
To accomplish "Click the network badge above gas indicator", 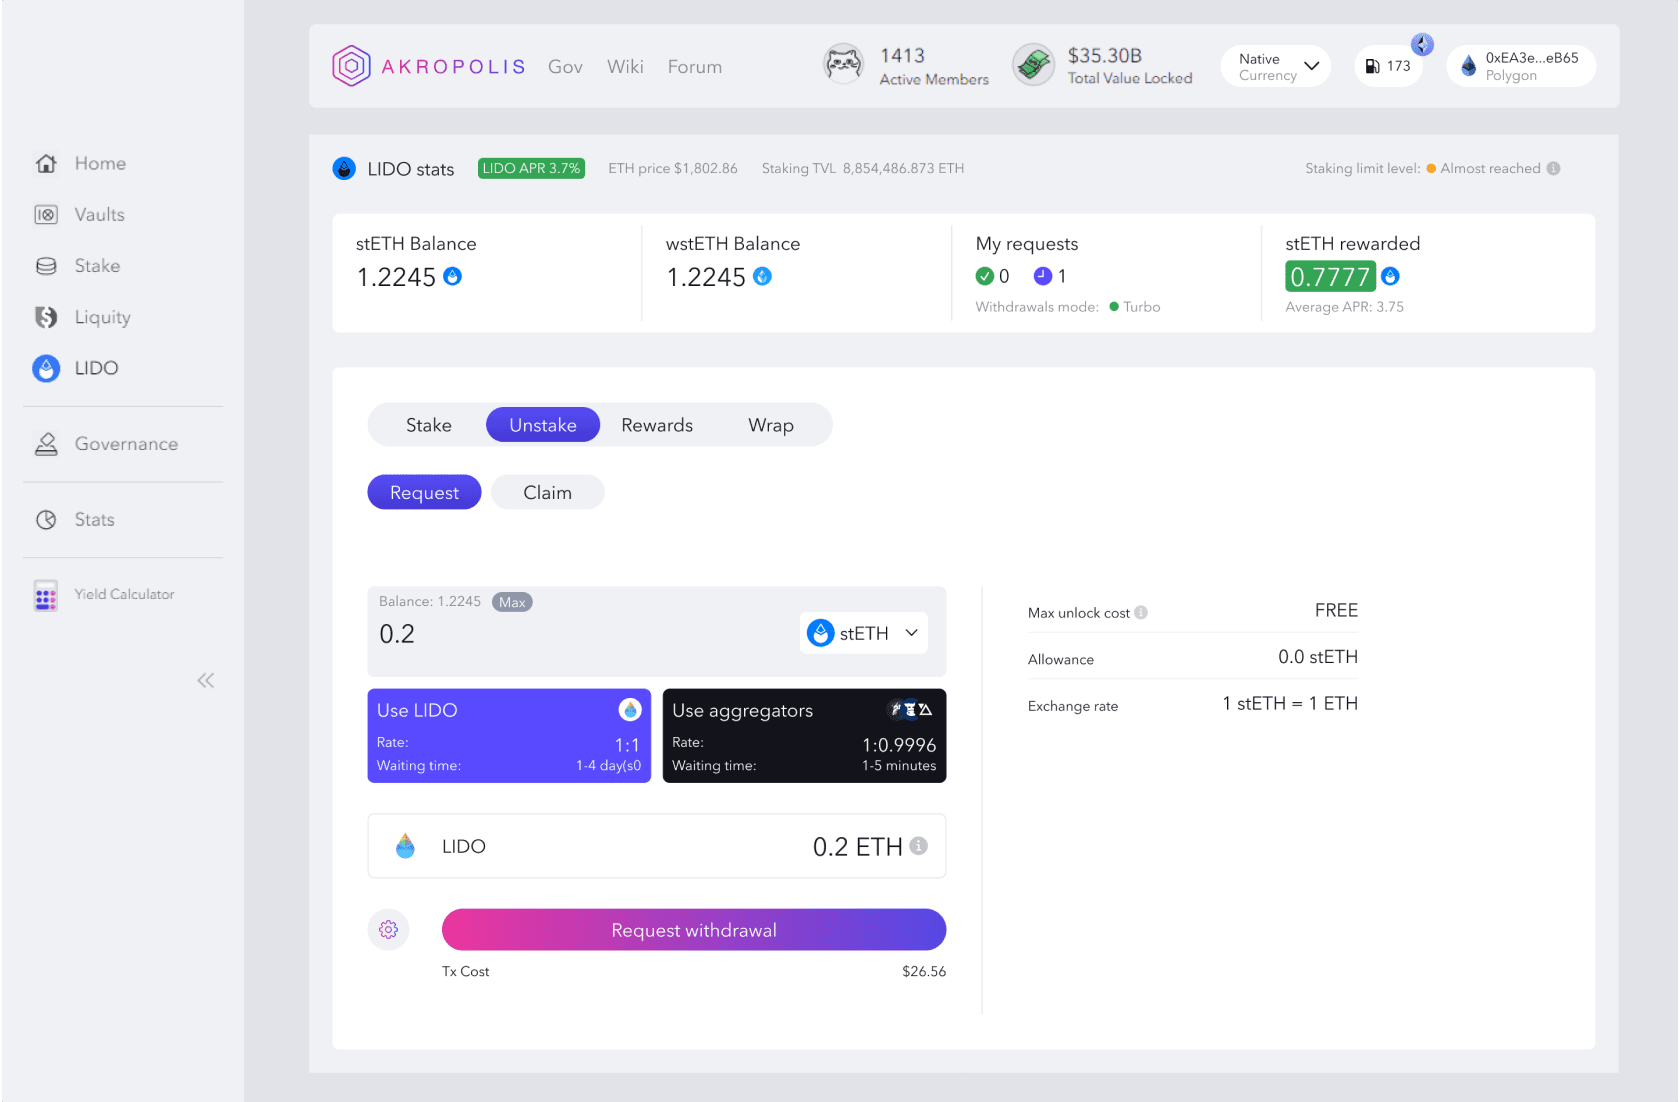I will coord(1422,45).
